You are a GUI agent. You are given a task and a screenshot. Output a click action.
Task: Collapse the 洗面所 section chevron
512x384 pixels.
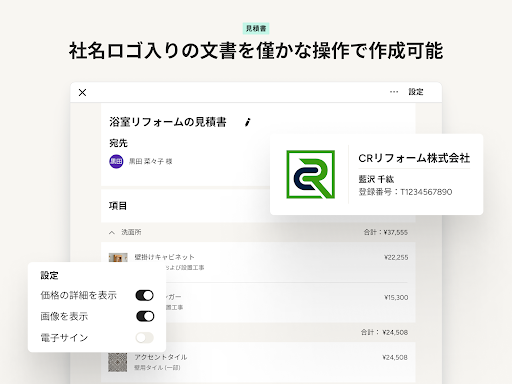coord(112,232)
